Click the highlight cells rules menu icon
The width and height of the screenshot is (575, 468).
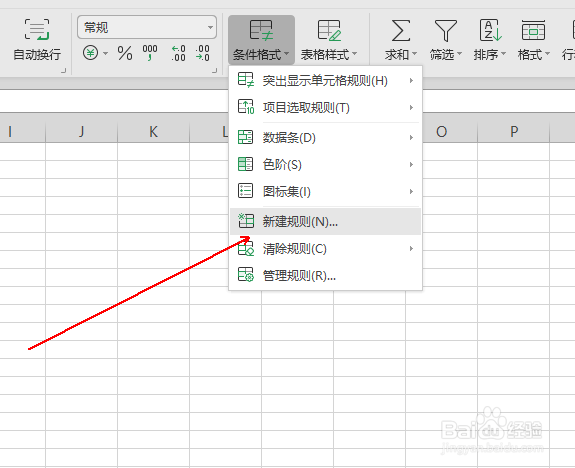click(x=246, y=80)
